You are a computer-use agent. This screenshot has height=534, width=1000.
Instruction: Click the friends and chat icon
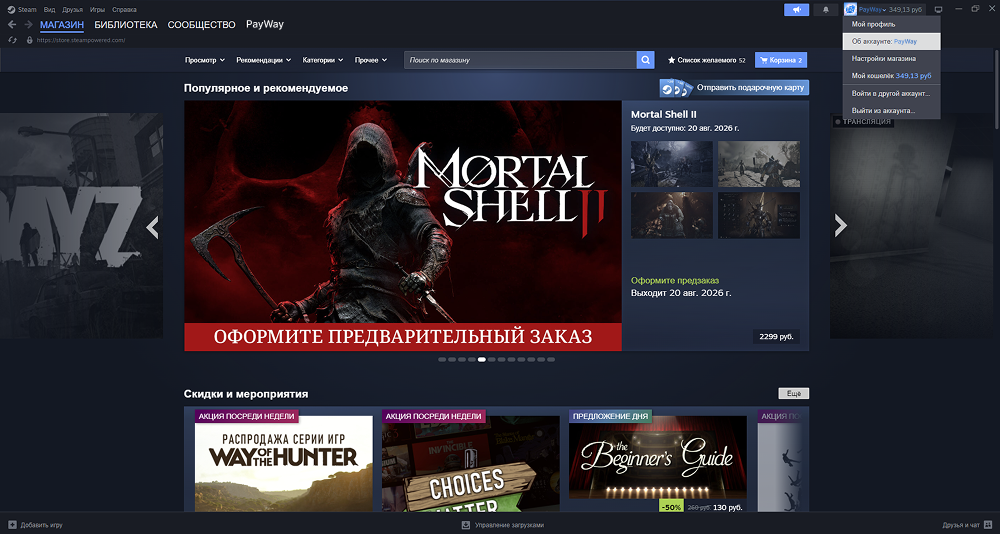[x=988, y=525]
